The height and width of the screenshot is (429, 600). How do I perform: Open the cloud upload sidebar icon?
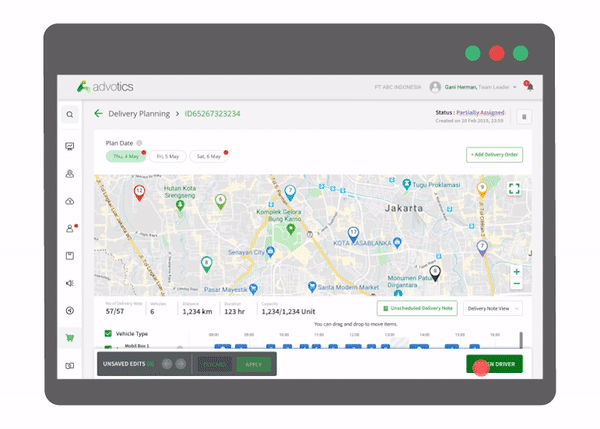[x=70, y=201]
